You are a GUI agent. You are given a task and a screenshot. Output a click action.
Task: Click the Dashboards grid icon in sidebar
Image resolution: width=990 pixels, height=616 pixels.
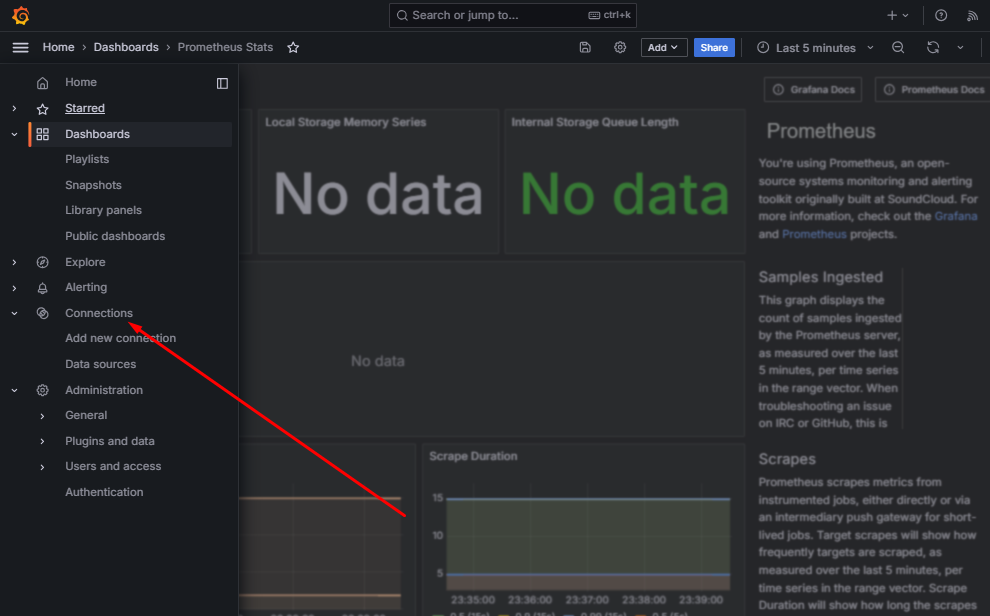tap(42, 134)
